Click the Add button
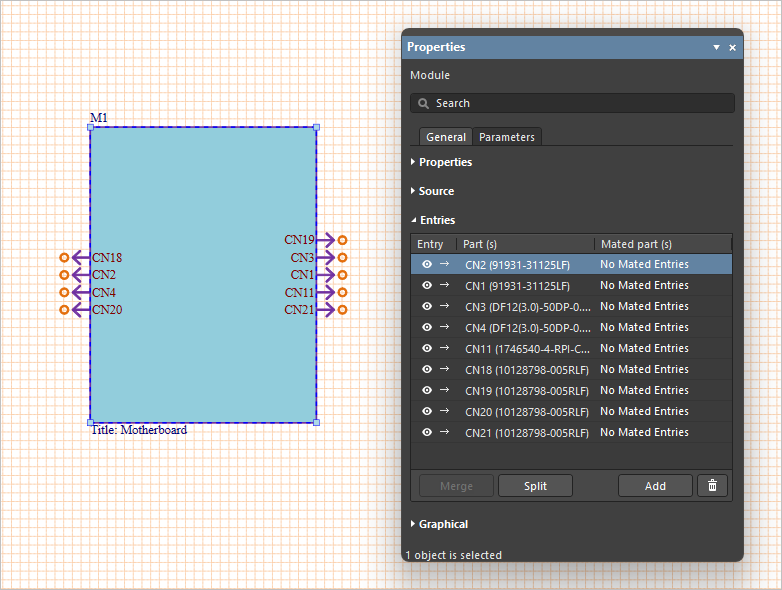The image size is (782, 590). coord(655,486)
